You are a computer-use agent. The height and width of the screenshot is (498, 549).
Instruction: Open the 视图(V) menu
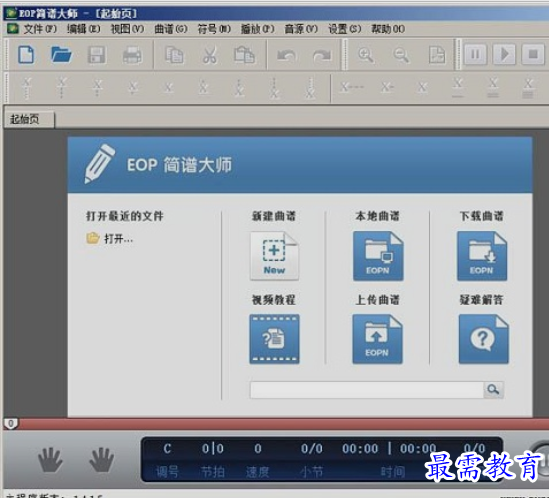(x=127, y=29)
